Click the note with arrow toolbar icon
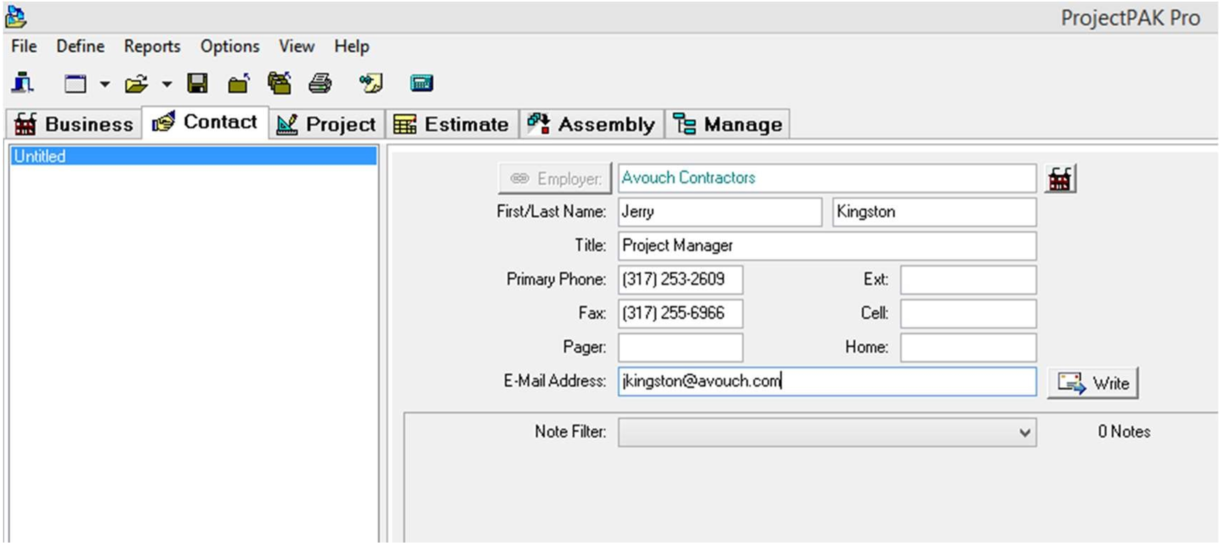Image resolution: width=1223 pixels, height=543 pixels. pos(372,84)
